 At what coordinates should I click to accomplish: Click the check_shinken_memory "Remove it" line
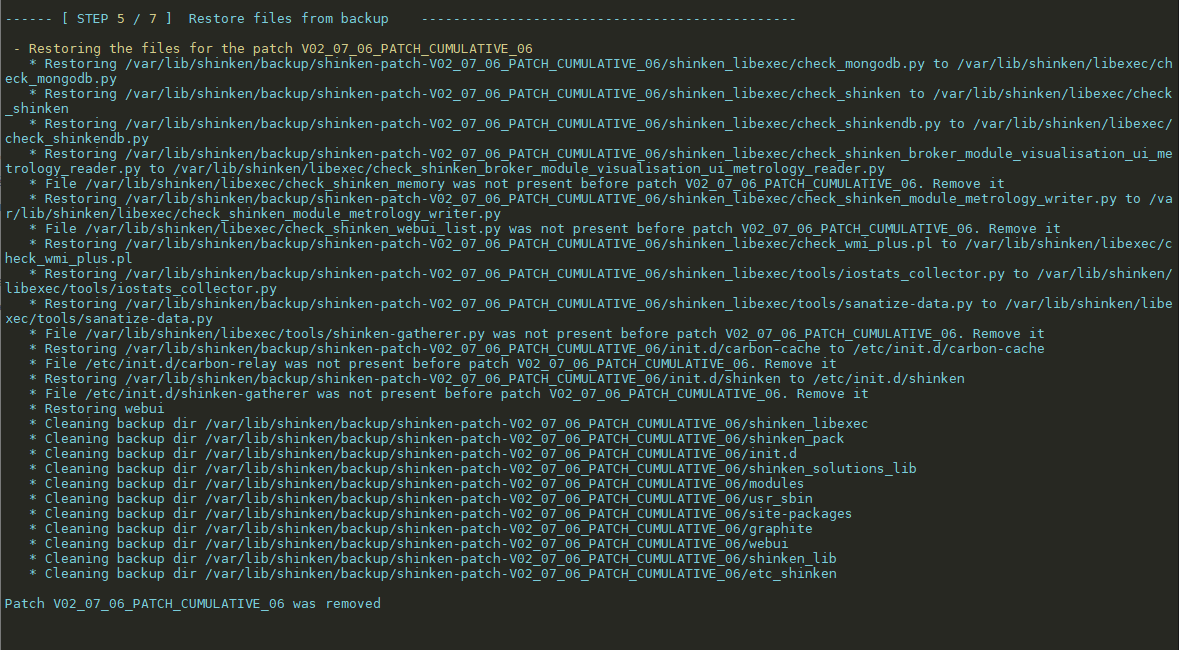click(517, 184)
